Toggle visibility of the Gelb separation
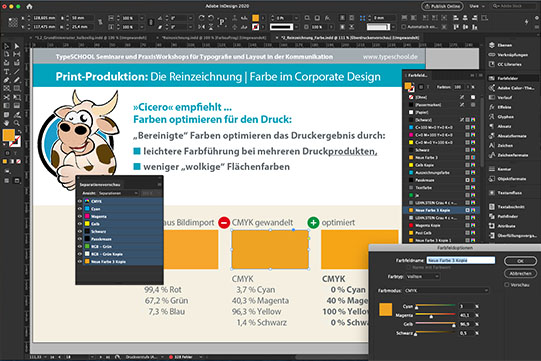 (x=80, y=224)
